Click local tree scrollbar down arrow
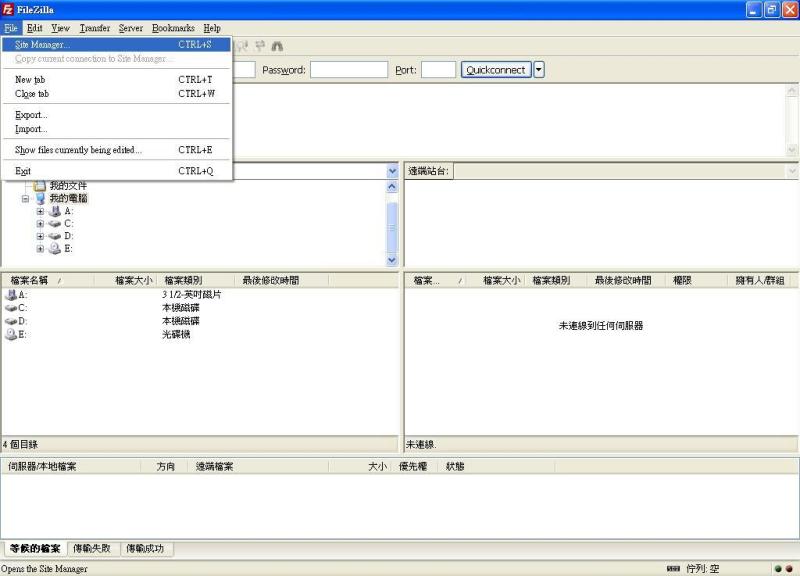Image resolution: width=800 pixels, height=576 pixels. 392,260
